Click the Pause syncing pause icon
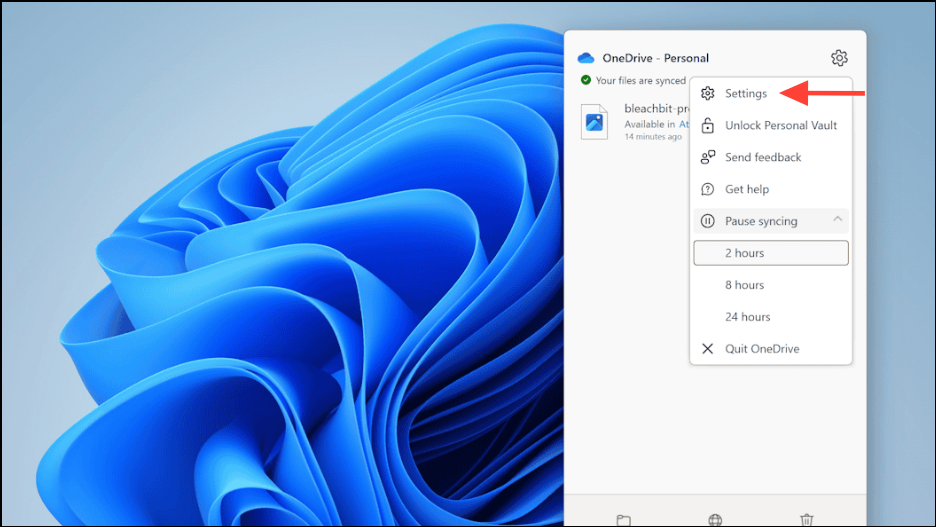The height and width of the screenshot is (527, 936). (x=707, y=221)
